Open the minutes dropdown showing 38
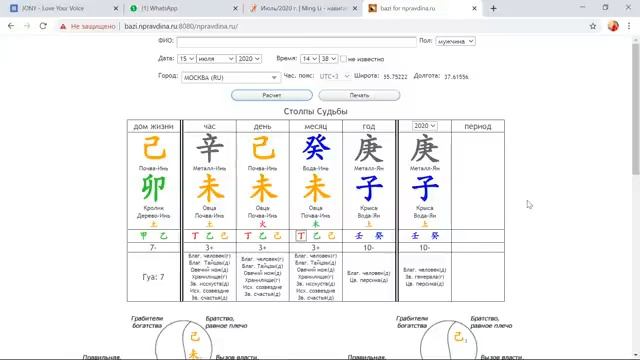This screenshot has height=360, width=640. [328, 59]
